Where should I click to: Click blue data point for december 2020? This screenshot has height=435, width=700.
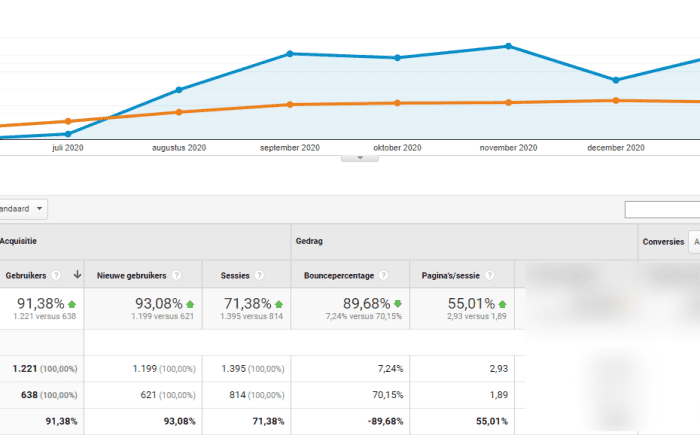click(x=616, y=80)
